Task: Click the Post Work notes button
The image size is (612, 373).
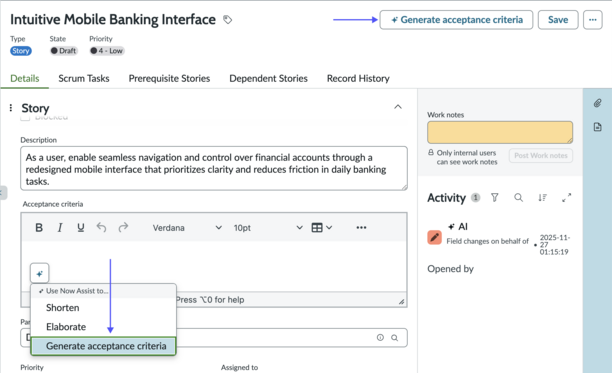Action: (541, 156)
